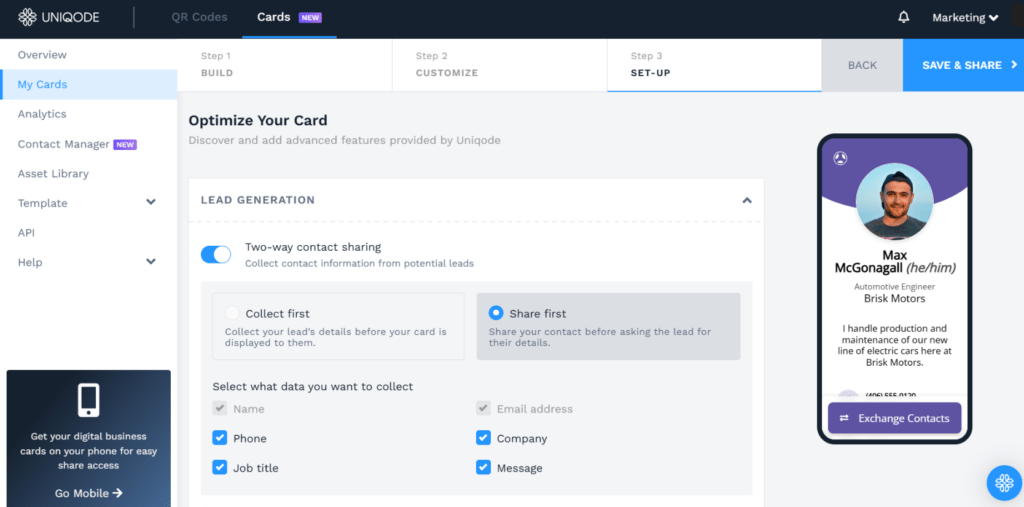Open My Cards in the sidebar

point(88,84)
